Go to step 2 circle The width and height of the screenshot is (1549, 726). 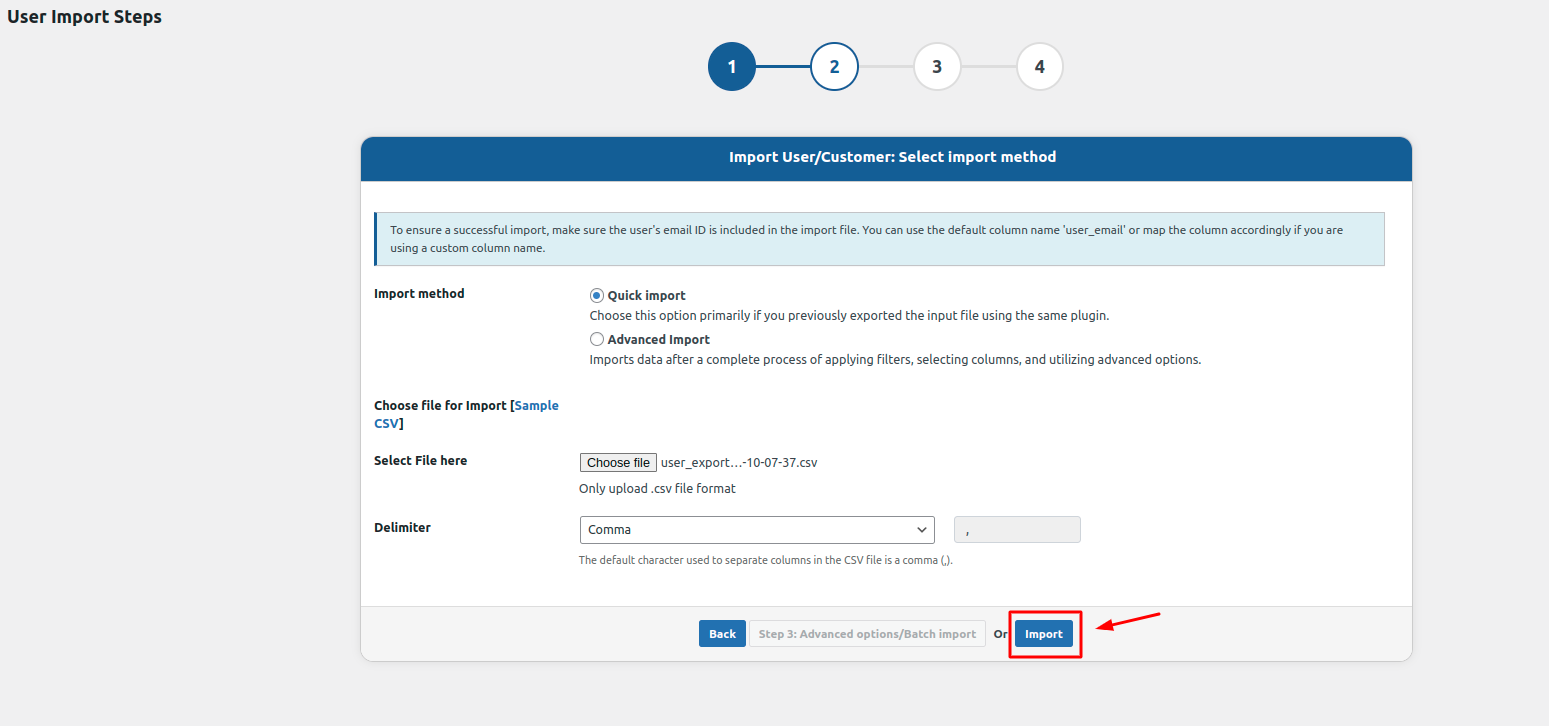(834, 67)
